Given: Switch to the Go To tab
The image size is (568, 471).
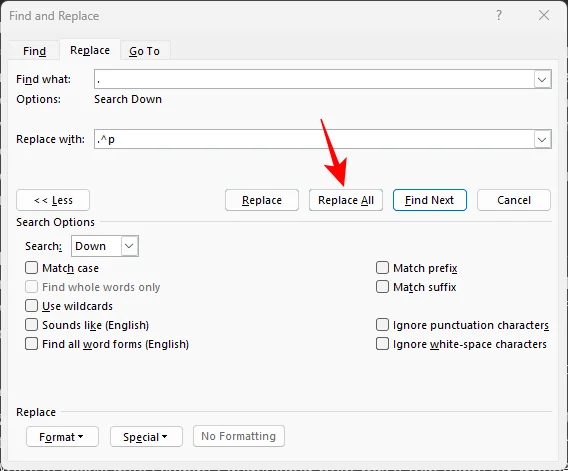Looking at the screenshot, I should click(145, 51).
